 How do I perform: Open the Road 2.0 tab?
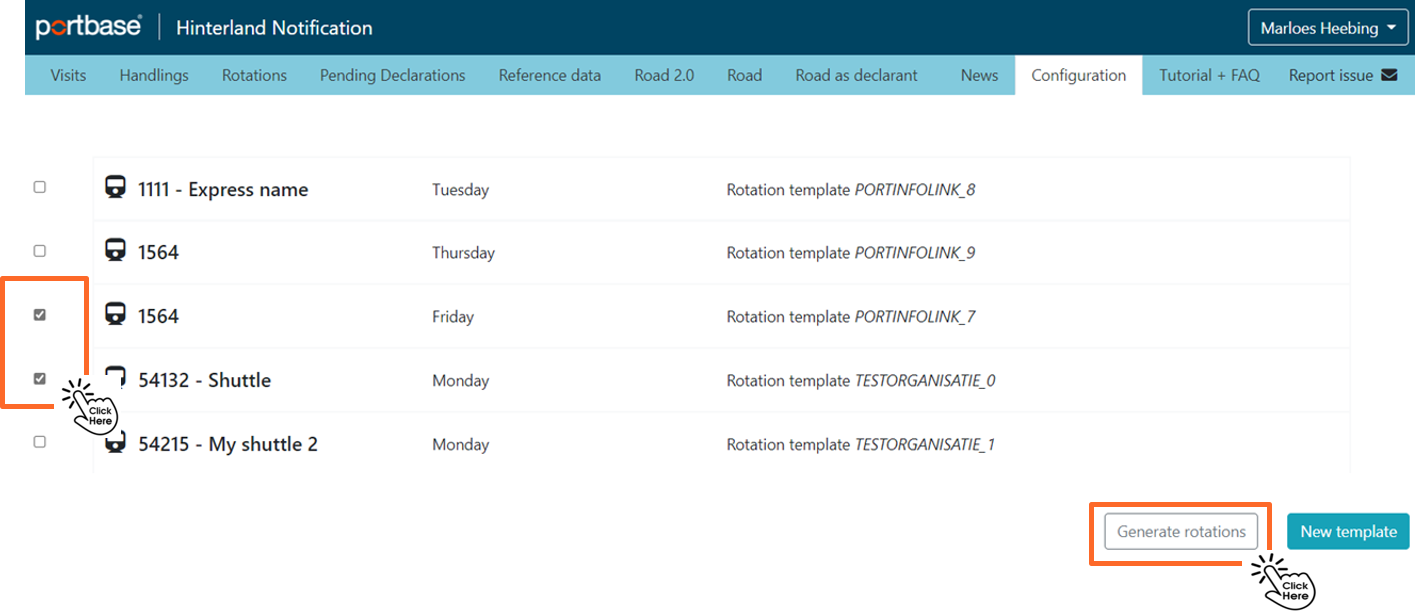[664, 75]
